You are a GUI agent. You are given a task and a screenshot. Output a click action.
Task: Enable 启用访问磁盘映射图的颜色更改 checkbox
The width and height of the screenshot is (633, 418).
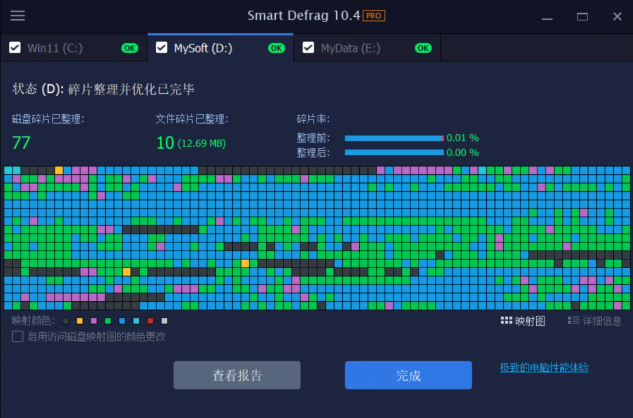[x=17, y=336]
